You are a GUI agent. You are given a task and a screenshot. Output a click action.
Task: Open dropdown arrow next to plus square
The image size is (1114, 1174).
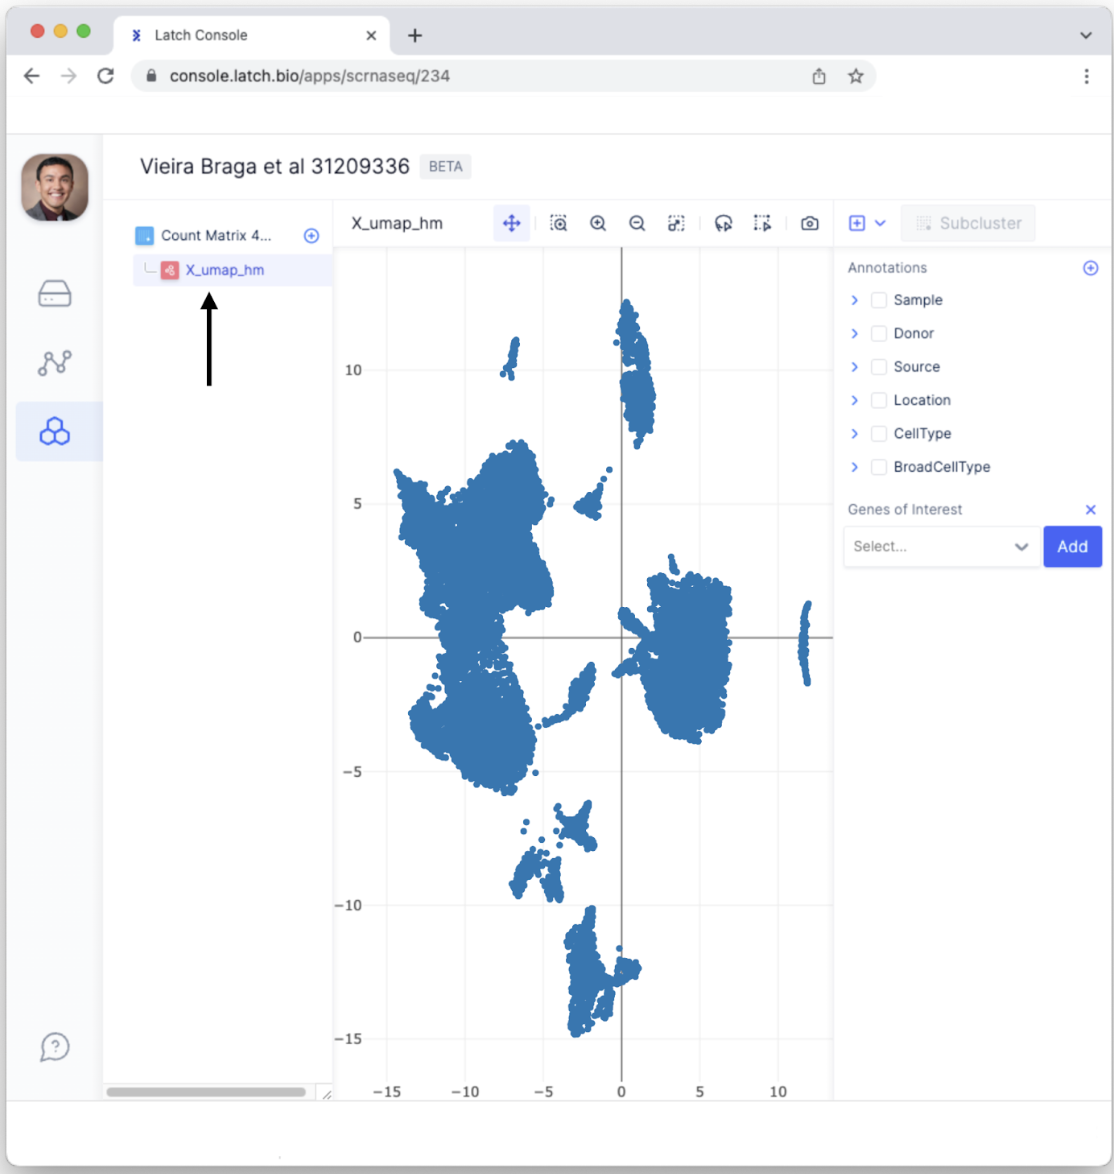pyautogui.click(x=880, y=223)
